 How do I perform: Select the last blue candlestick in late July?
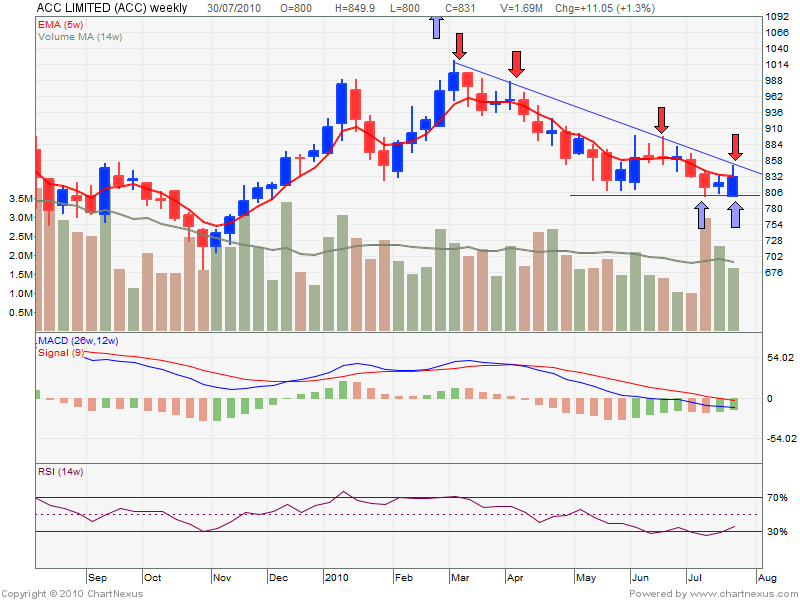(733, 186)
